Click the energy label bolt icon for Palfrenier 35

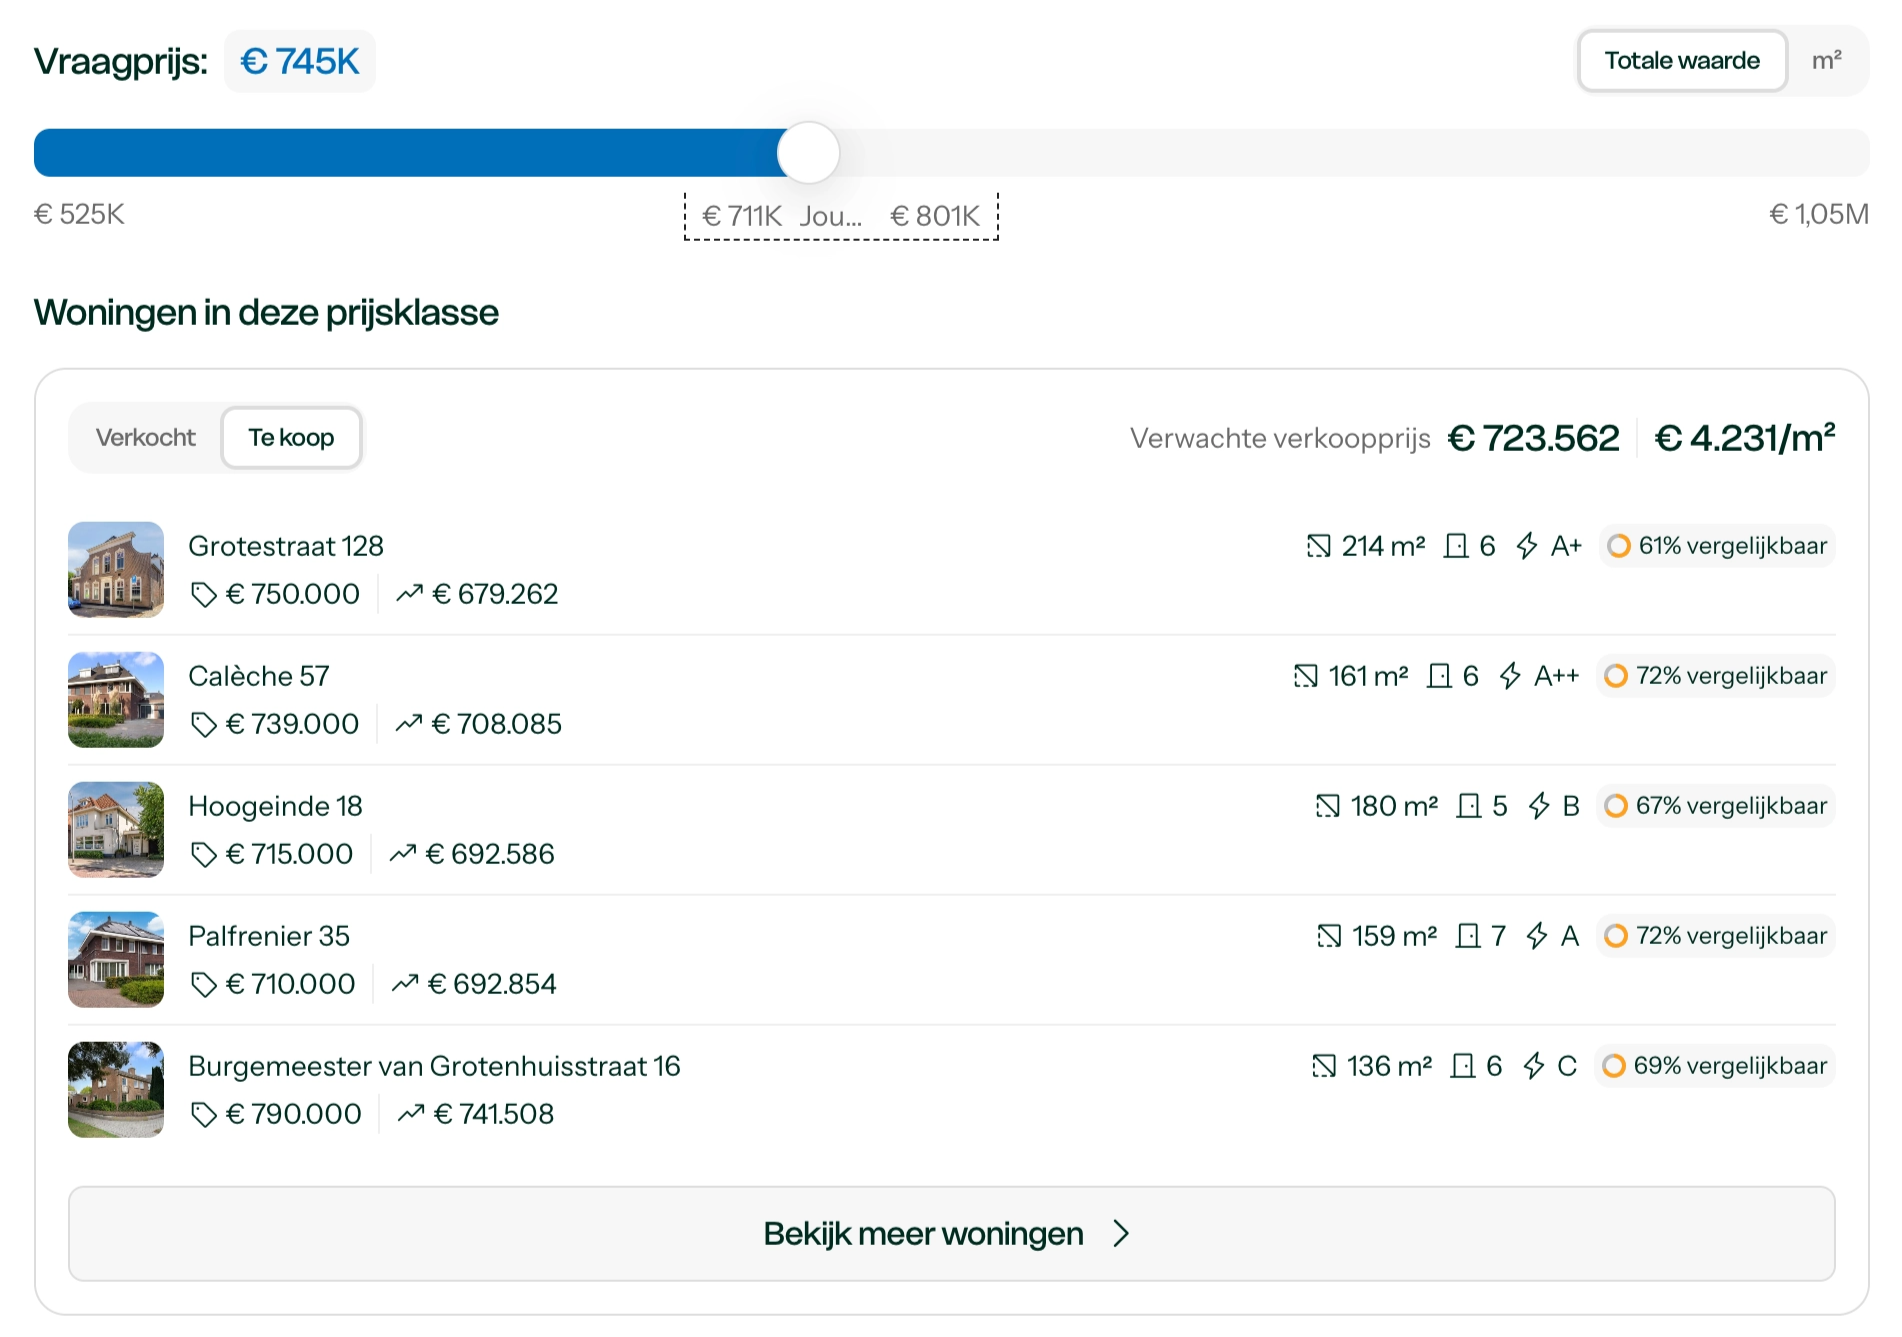click(x=1537, y=936)
